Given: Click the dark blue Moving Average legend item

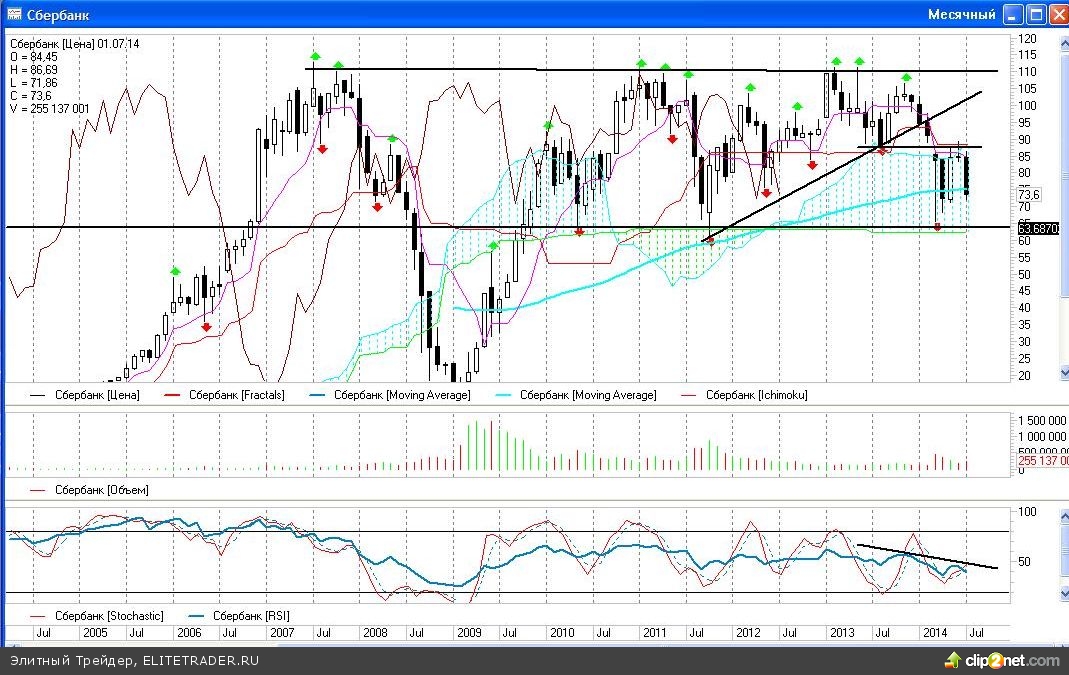Looking at the screenshot, I should point(402,395).
